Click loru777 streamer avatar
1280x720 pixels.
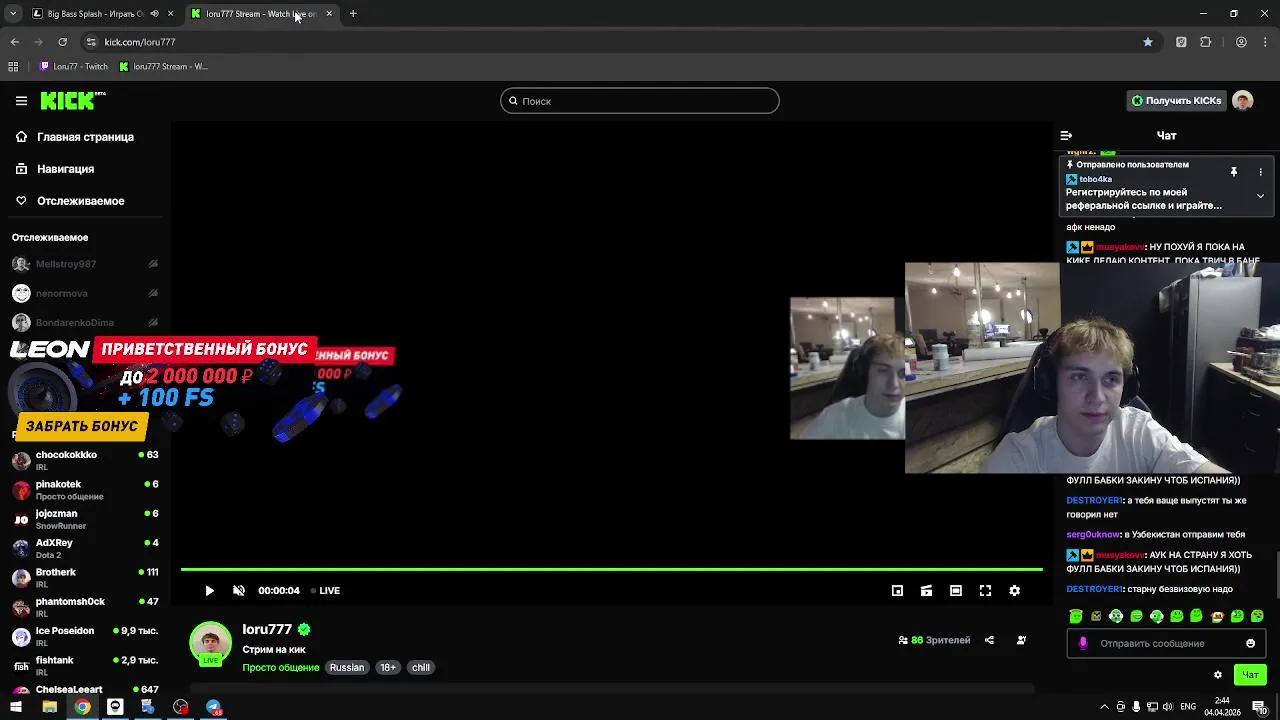tap(210, 644)
